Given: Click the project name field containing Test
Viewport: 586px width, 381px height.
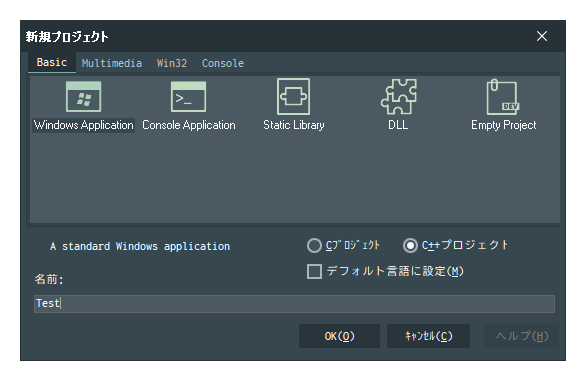Looking at the screenshot, I should click(294, 304).
